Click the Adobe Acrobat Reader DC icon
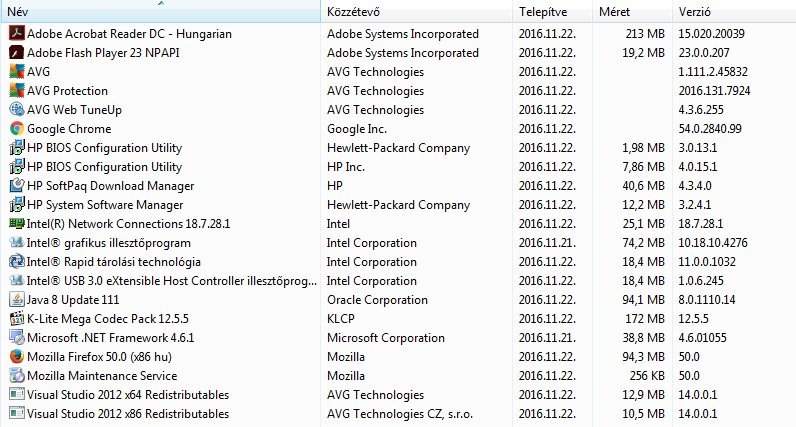796x427 pixels. pyautogui.click(x=16, y=33)
